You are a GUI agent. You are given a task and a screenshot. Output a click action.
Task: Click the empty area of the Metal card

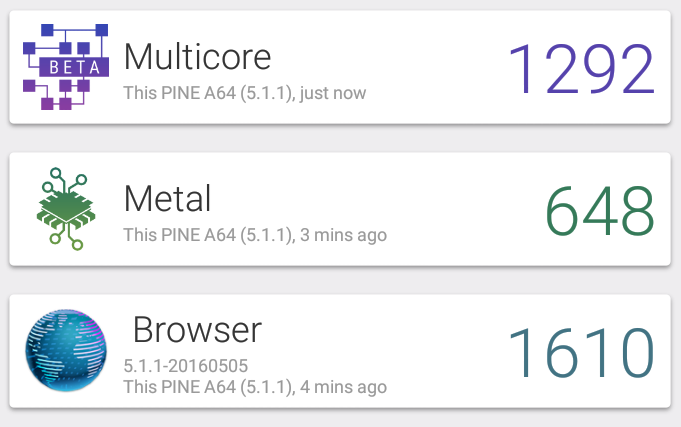coord(456,209)
